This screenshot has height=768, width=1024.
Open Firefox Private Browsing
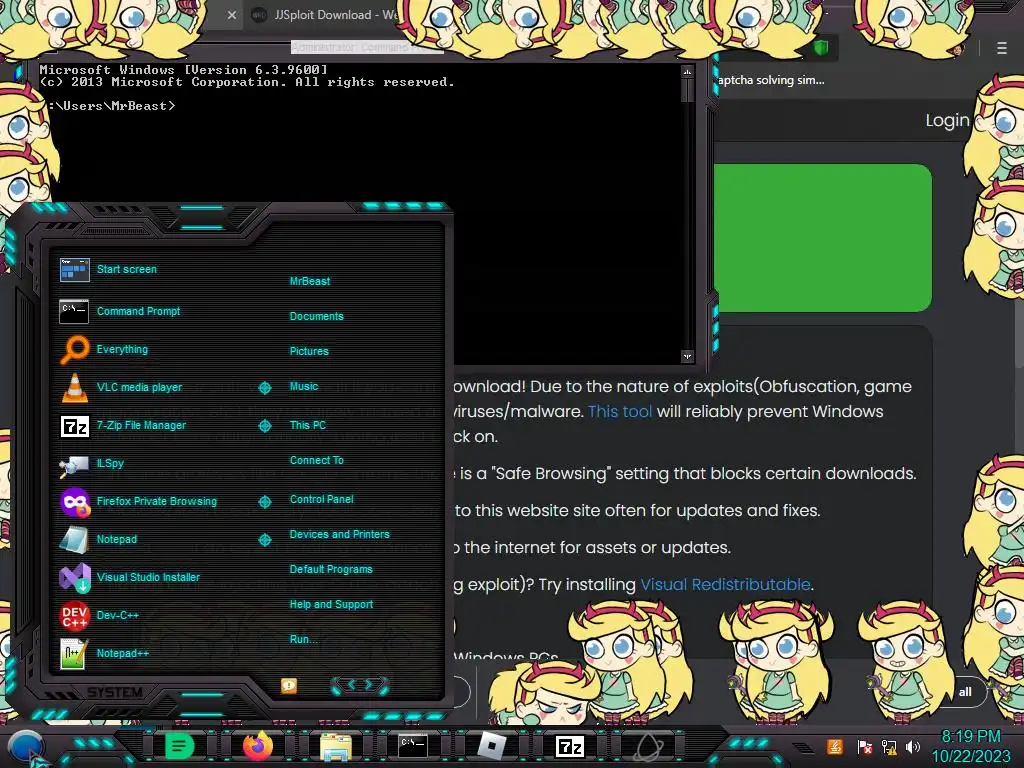138,502
